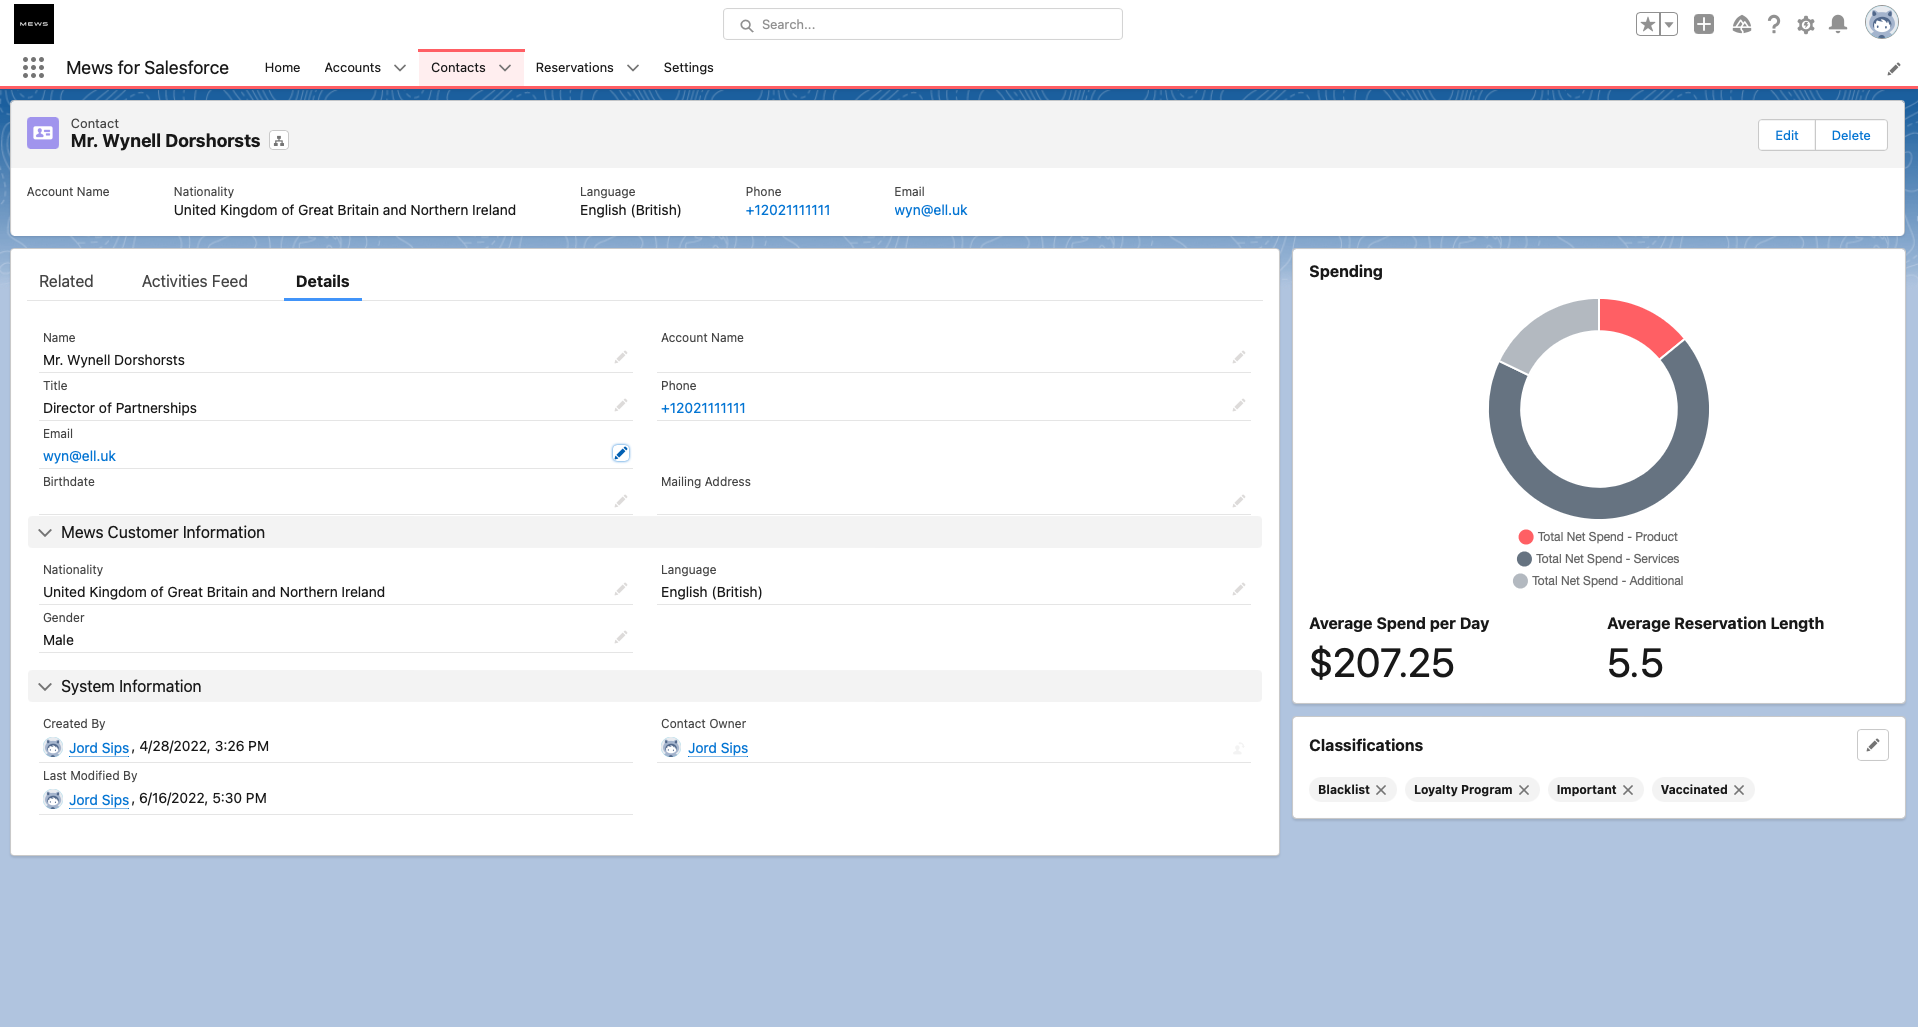The width and height of the screenshot is (1918, 1027).
Task: Open the Reservations tab
Action: pyautogui.click(x=574, y=68)
